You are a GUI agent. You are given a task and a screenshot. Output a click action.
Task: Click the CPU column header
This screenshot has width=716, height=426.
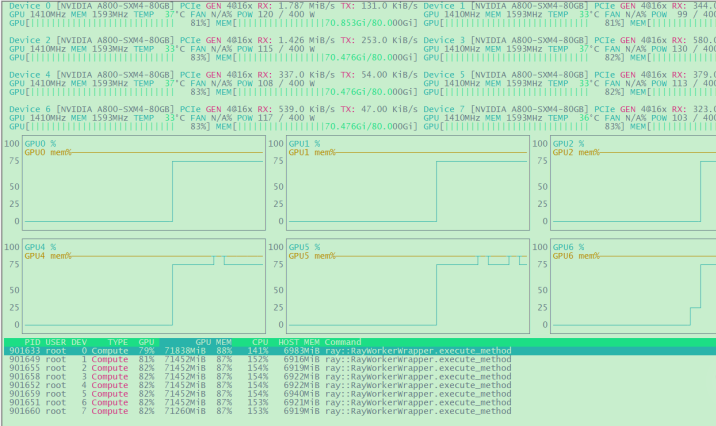click(260, 342)
